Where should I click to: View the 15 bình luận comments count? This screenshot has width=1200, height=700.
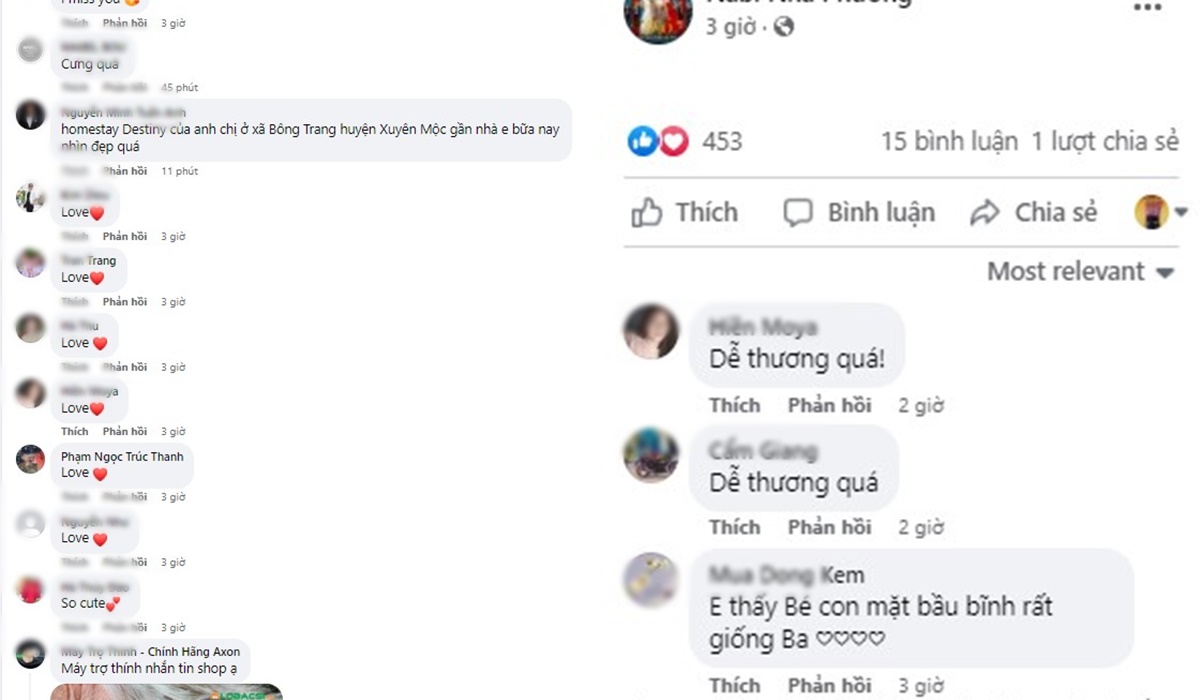point(949,141)
